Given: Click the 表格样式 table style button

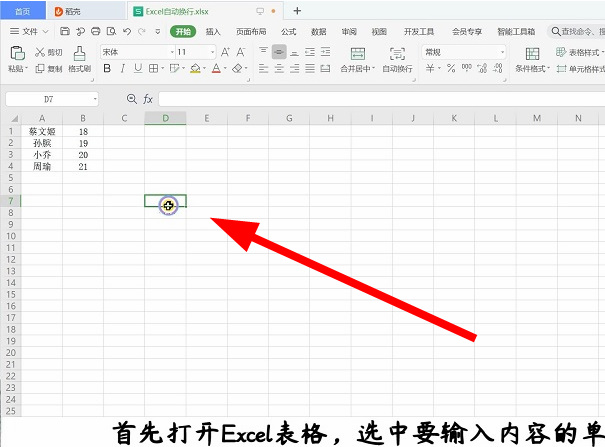Looking at the screenshot, I should [x=580, y=52].
